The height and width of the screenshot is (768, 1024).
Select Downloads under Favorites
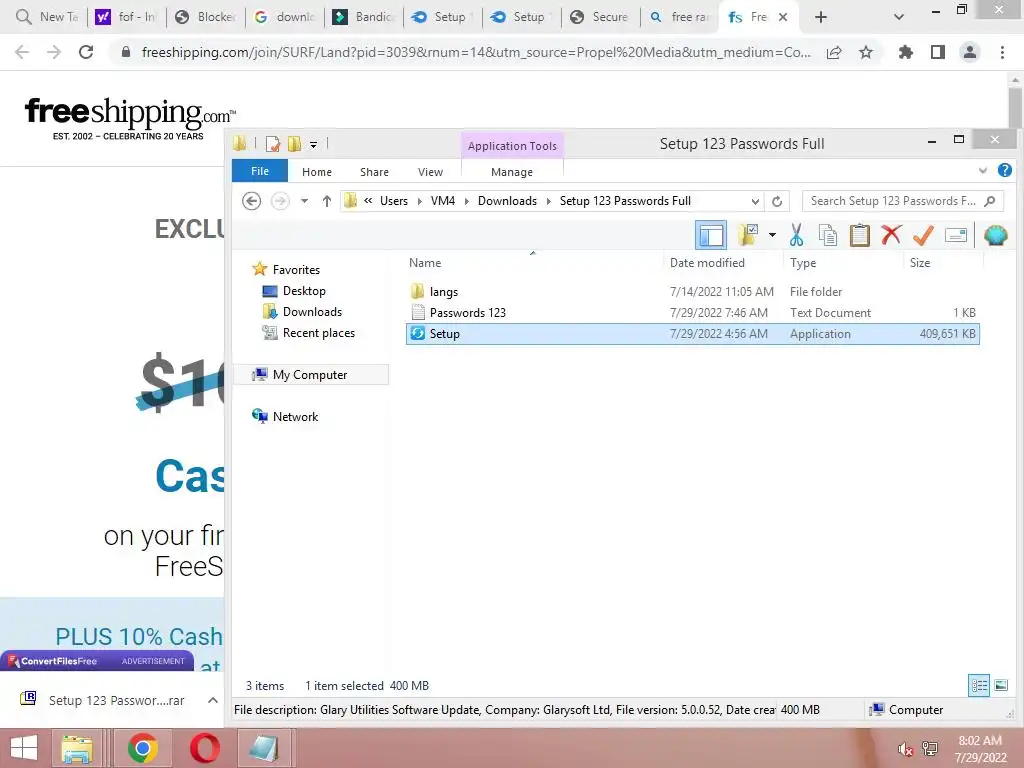[x=312, y=312]
